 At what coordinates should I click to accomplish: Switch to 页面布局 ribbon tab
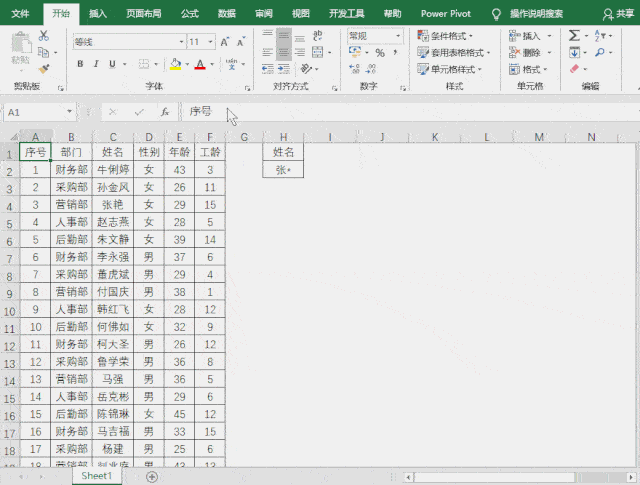(x=143, y=13)
